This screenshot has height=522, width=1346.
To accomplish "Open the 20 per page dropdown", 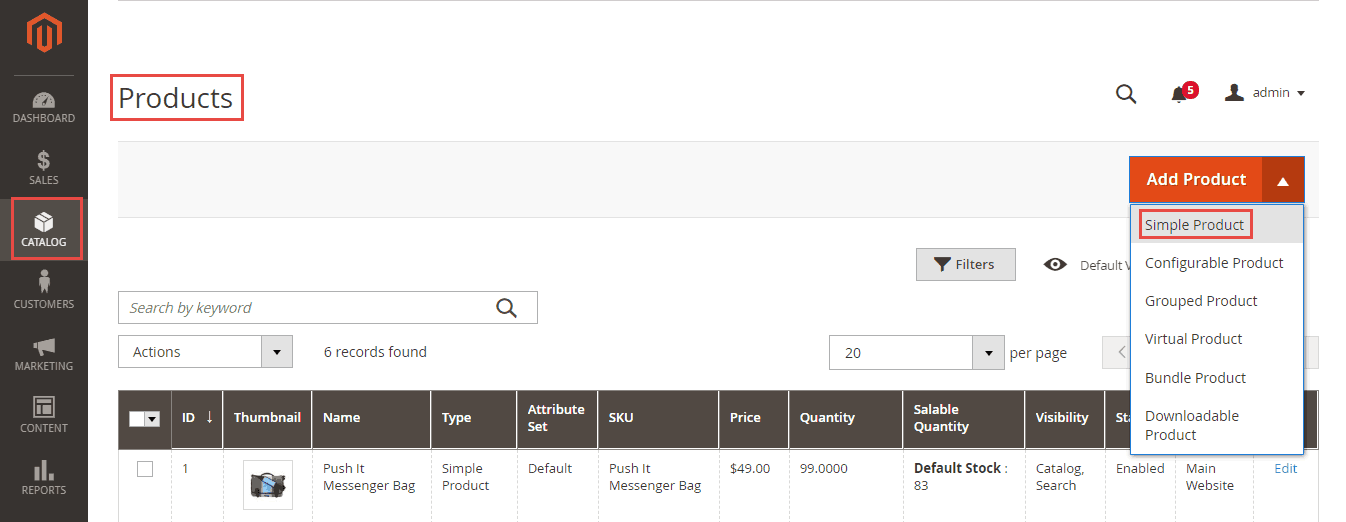I will coord(917,352).
